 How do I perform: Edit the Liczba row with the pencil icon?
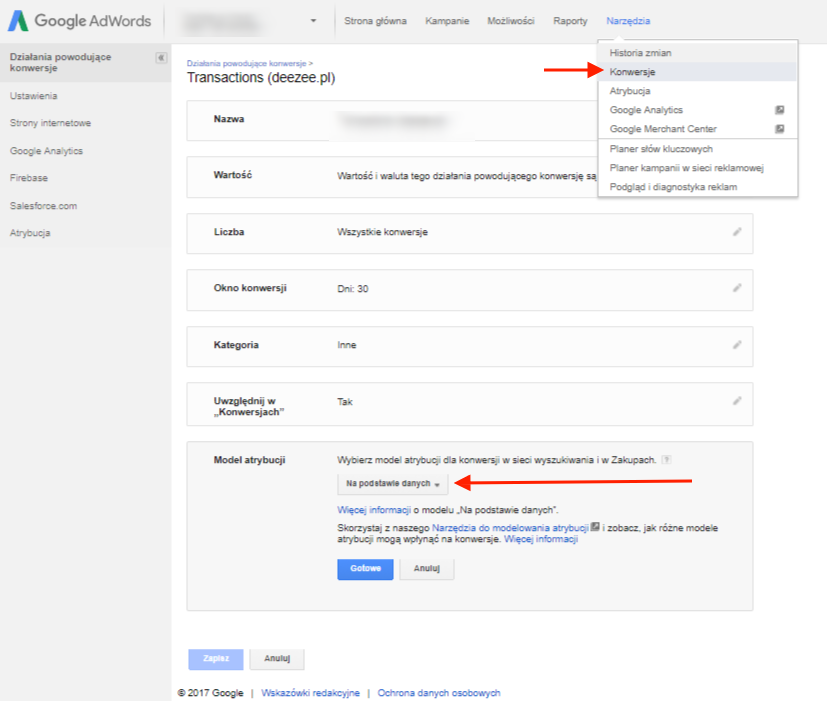point(737,232)
